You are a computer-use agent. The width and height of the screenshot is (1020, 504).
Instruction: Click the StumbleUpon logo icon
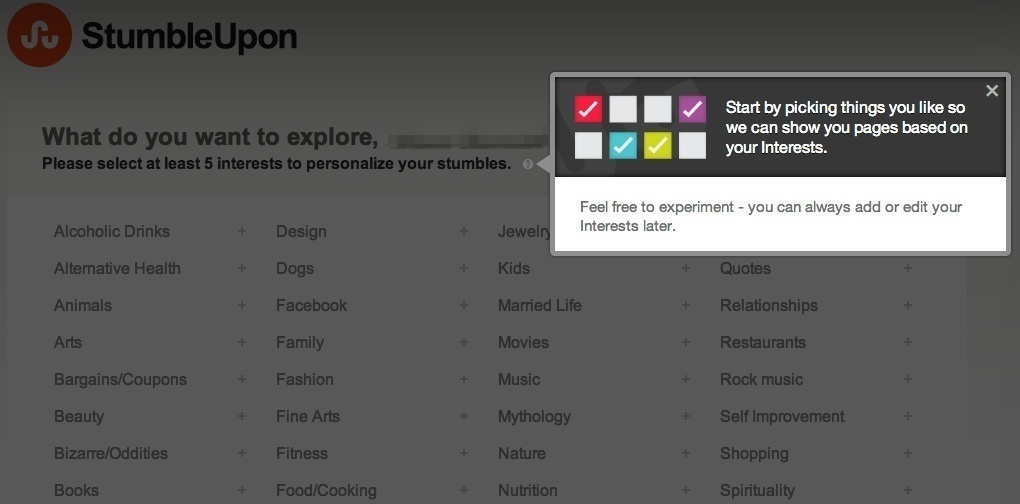pos(39,35)
